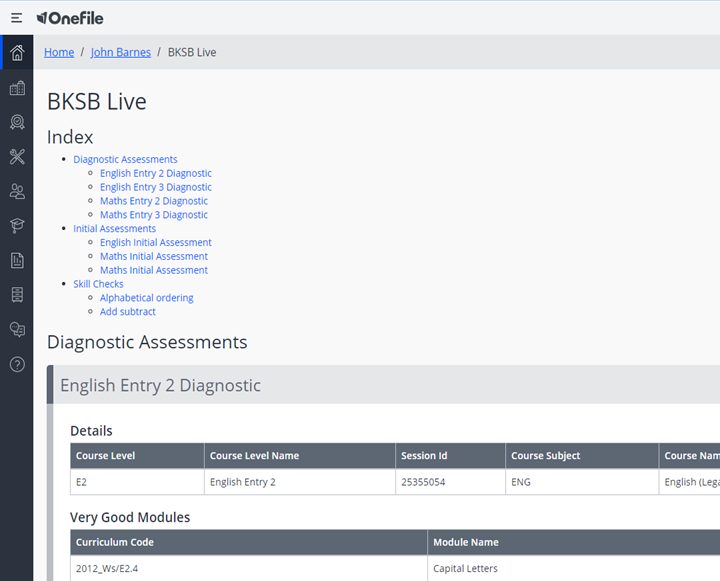Open English Entry 3 Diagnostic link
The height and width of the screenshot is (581, 720).
[156, 187]
